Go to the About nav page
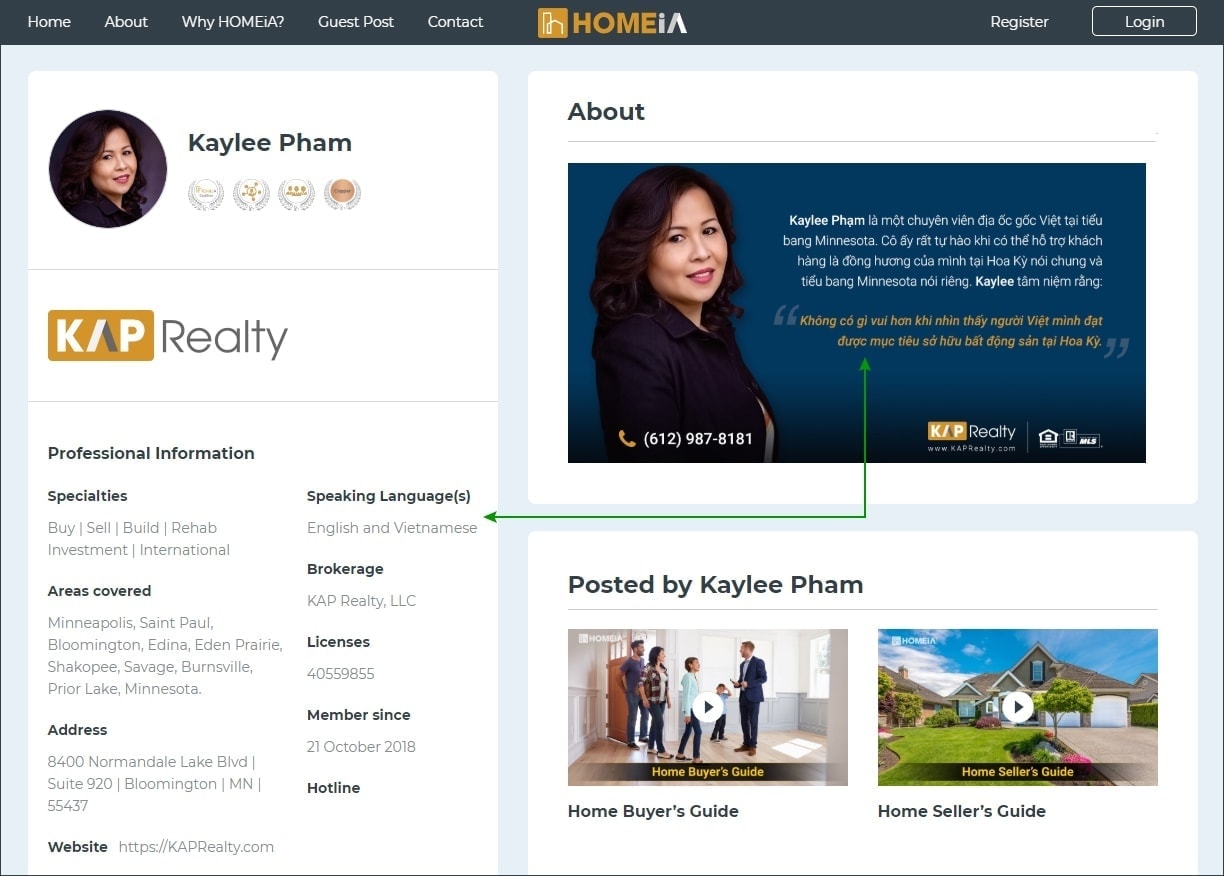 [x=126, y=22]
